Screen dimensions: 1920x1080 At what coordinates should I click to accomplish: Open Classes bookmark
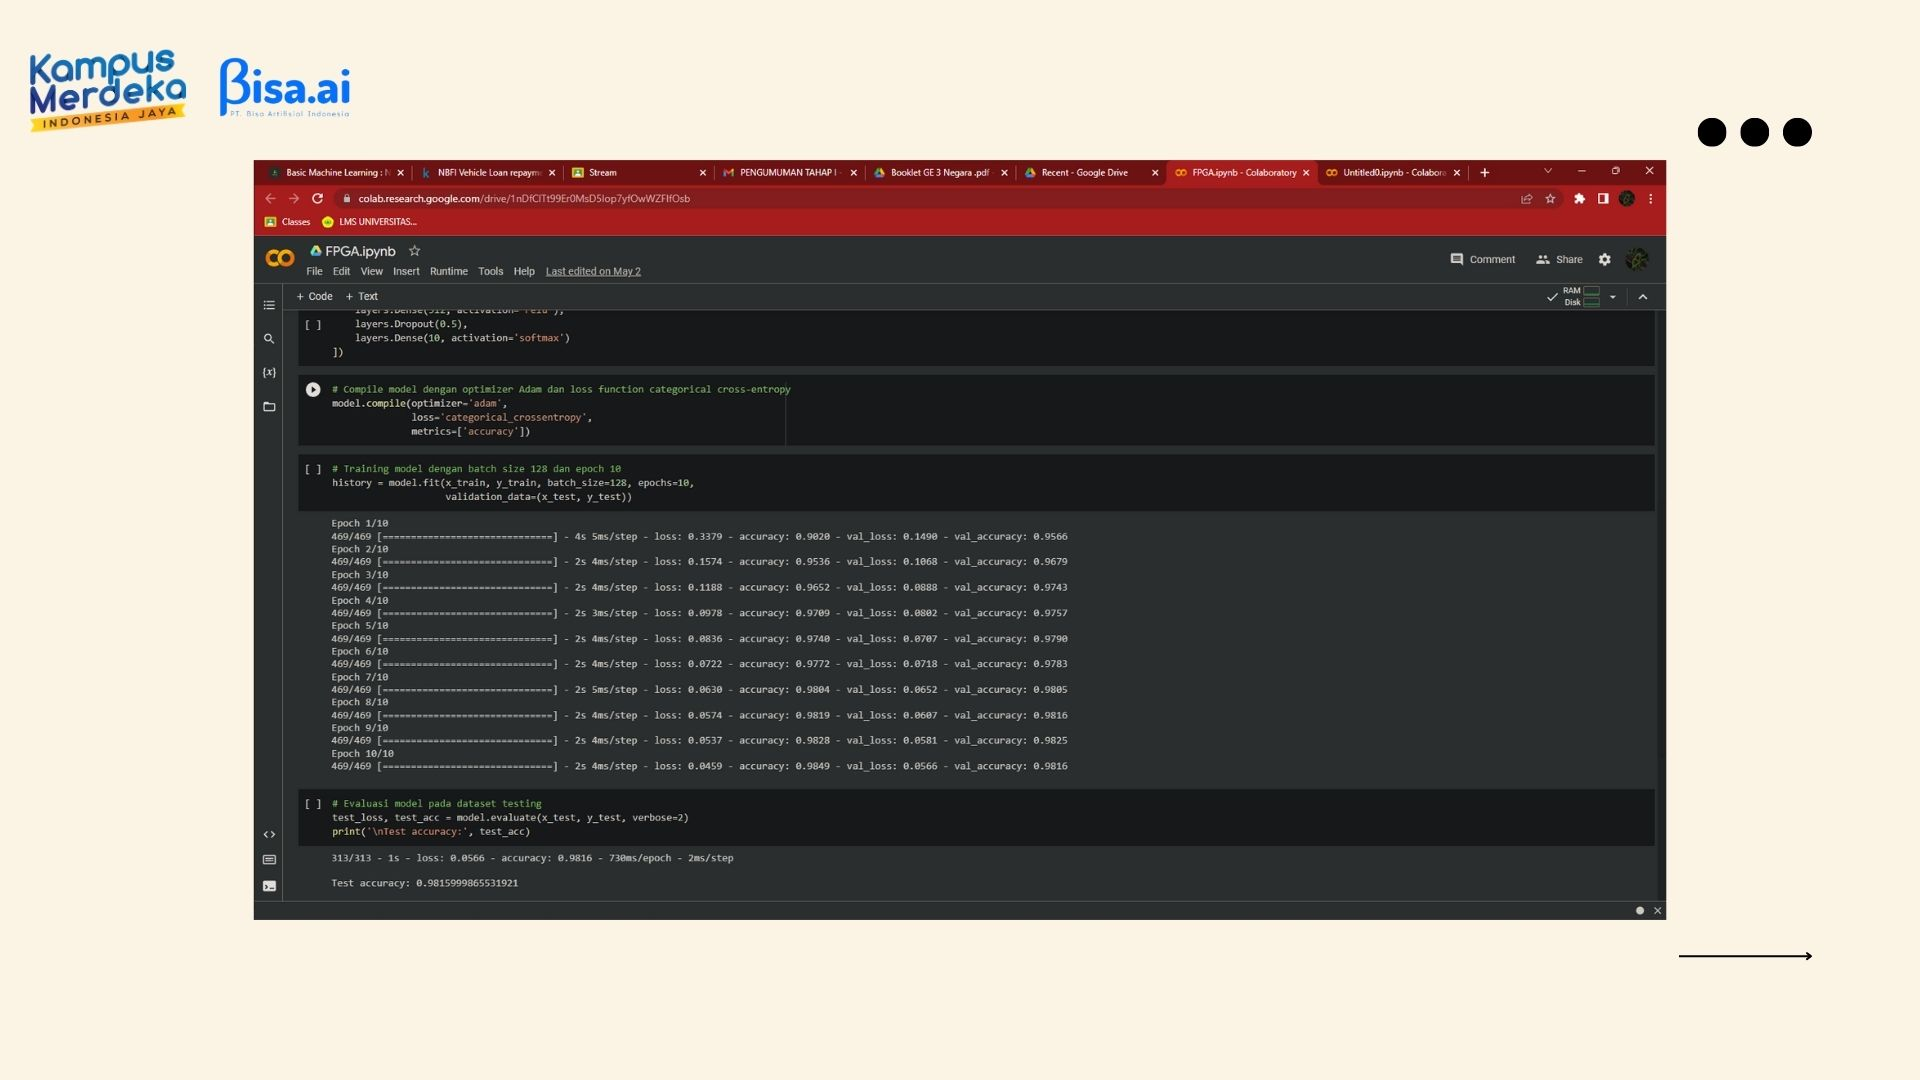287,222
